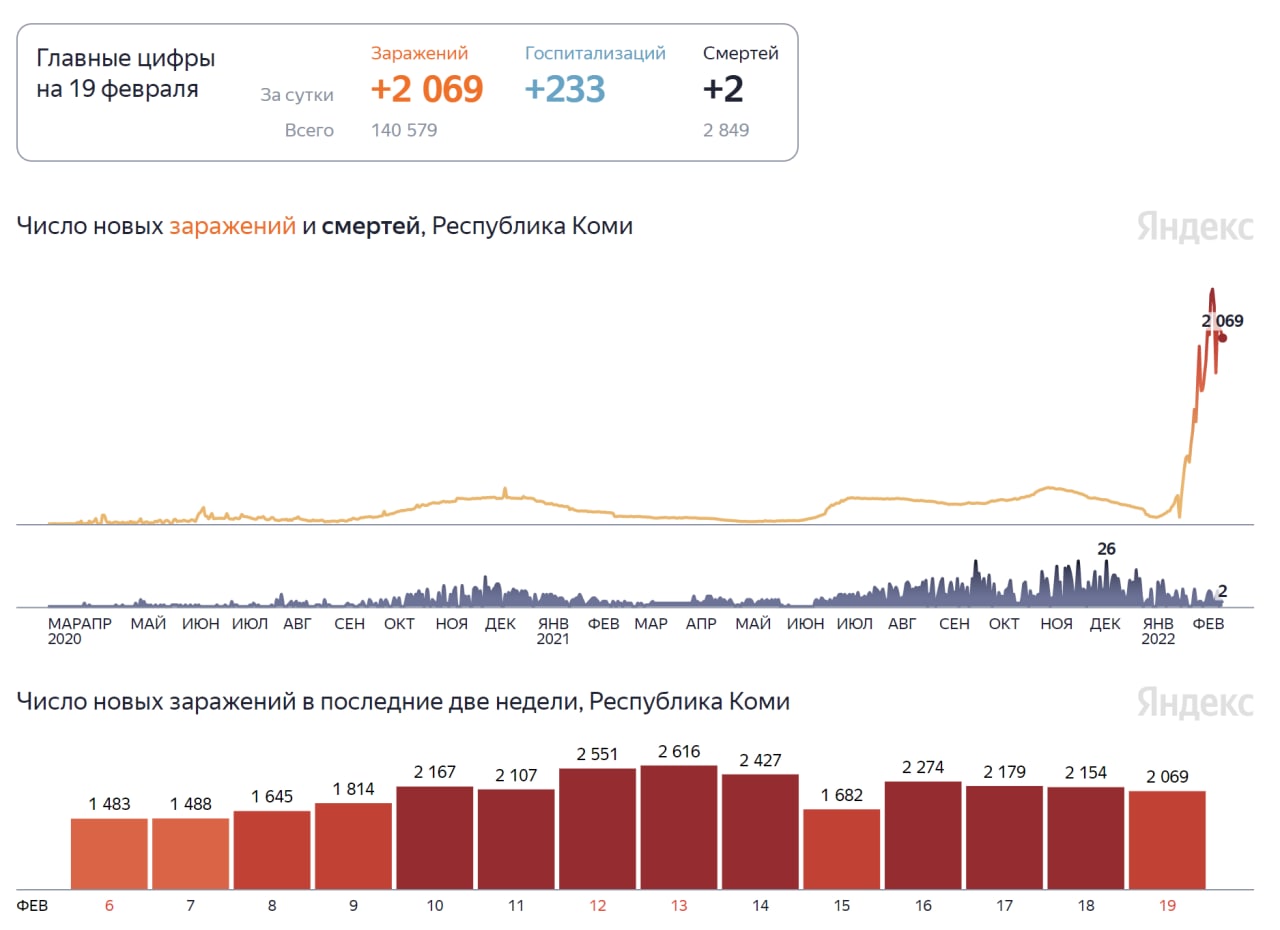Click the two-week bar chart title

(x=403, y=702)
